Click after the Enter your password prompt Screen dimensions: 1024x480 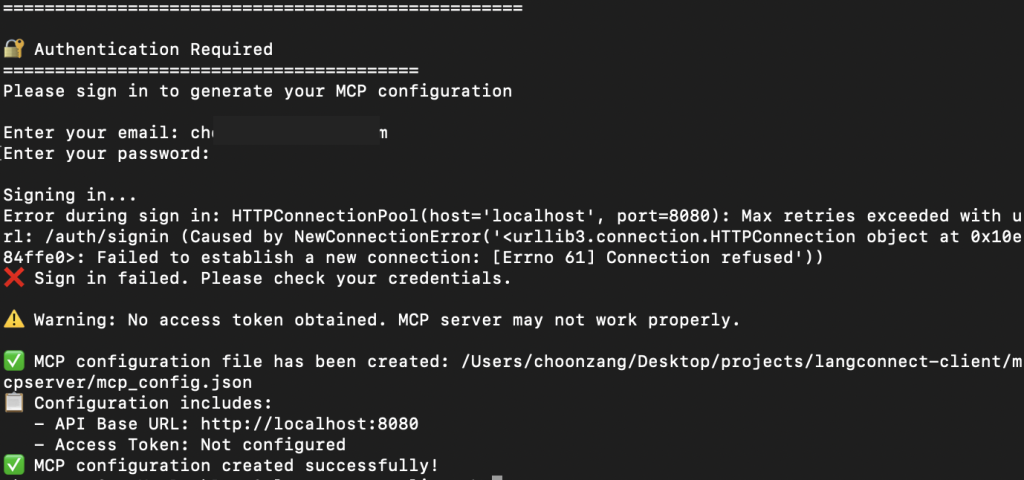pos(222,153)
